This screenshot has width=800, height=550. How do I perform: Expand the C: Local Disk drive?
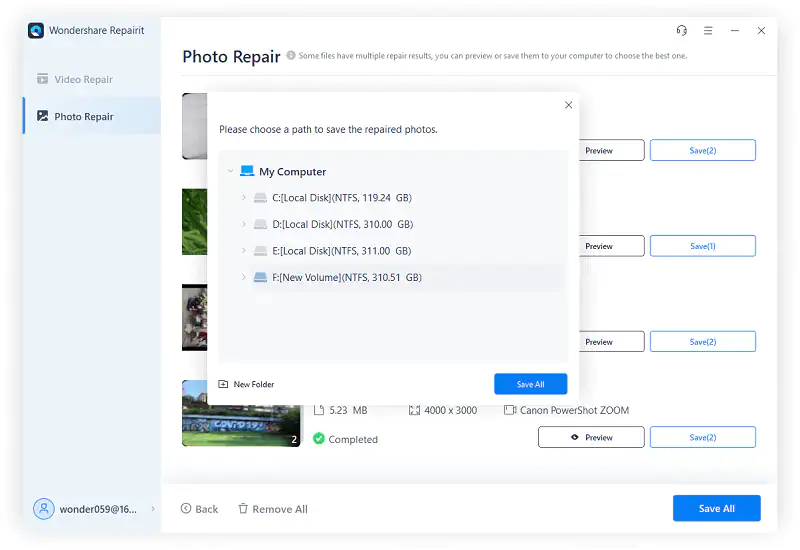click(244, 198)
